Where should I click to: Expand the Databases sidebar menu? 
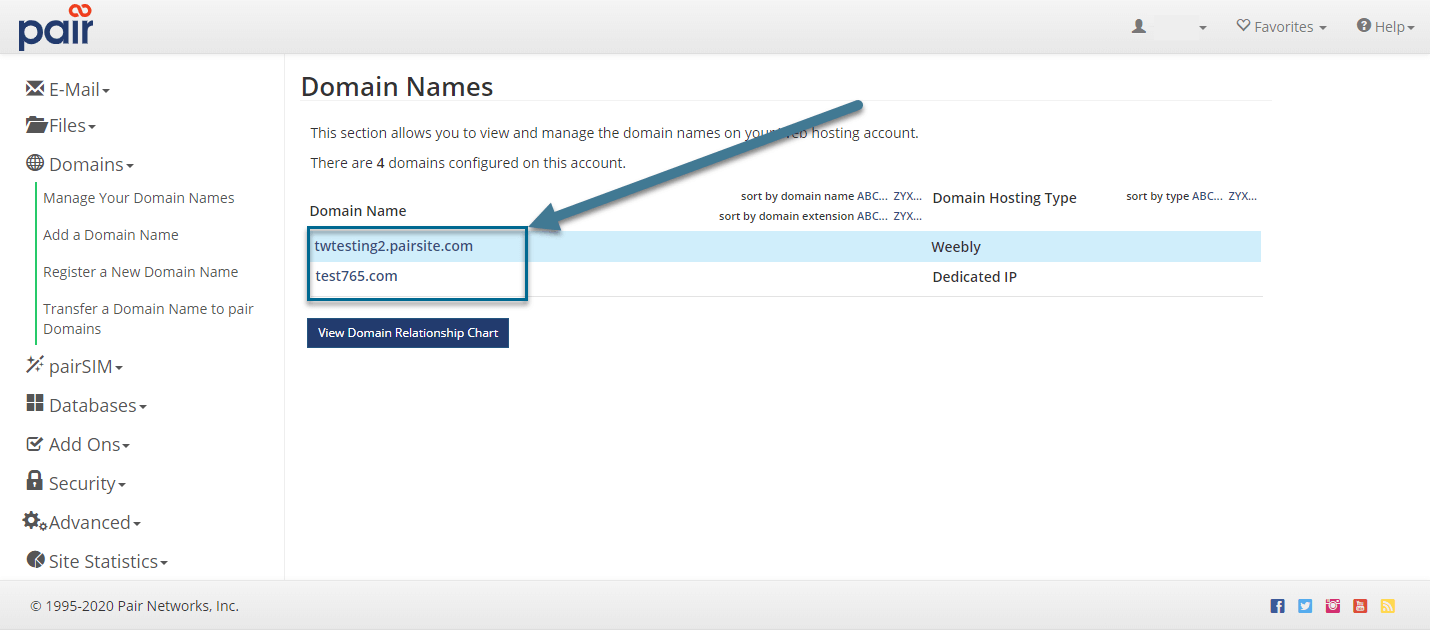tap(86, 405)
